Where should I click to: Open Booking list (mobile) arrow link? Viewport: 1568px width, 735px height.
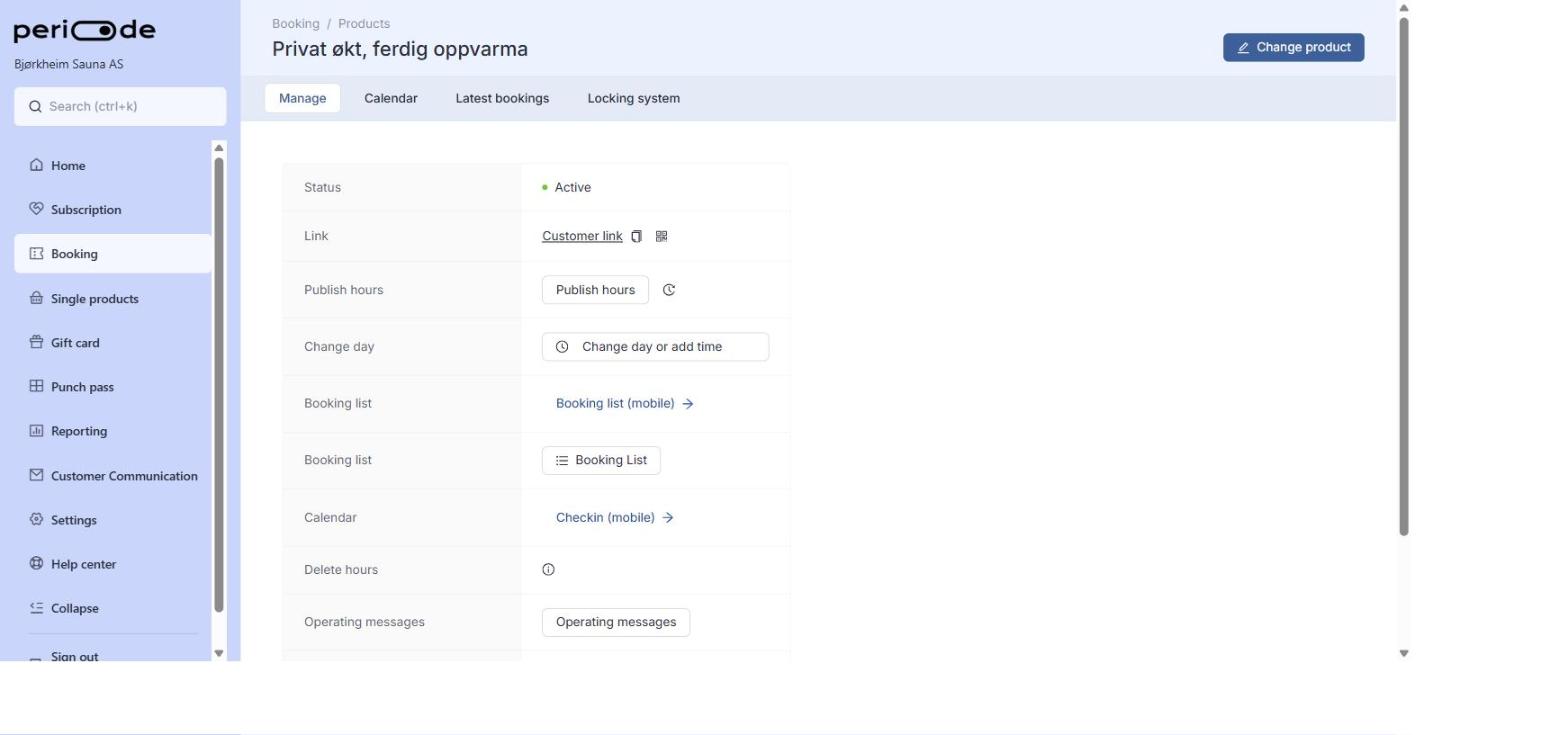(625, 404)
